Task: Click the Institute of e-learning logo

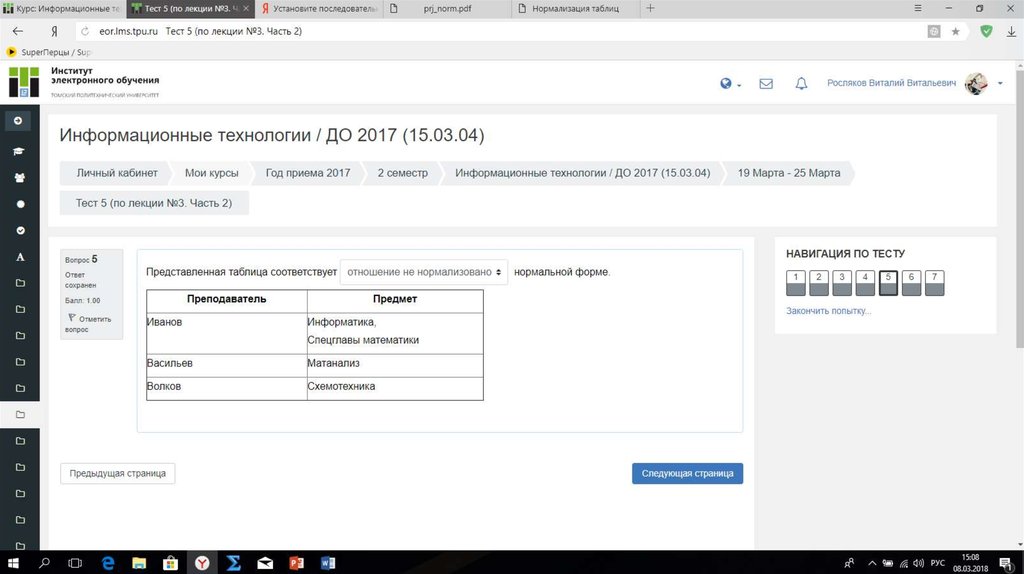Action: [84, 82]
